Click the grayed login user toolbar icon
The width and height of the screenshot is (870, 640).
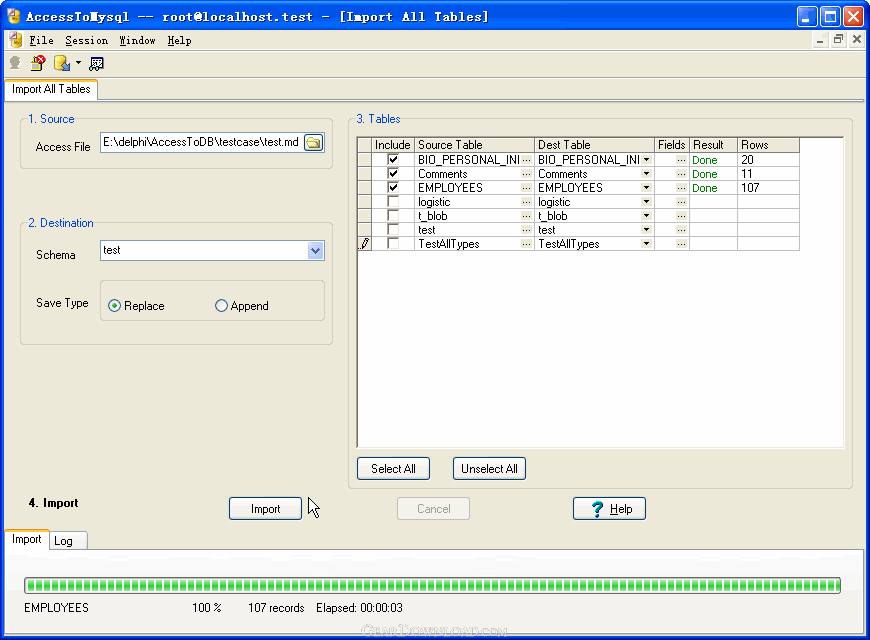pos(15,63)
